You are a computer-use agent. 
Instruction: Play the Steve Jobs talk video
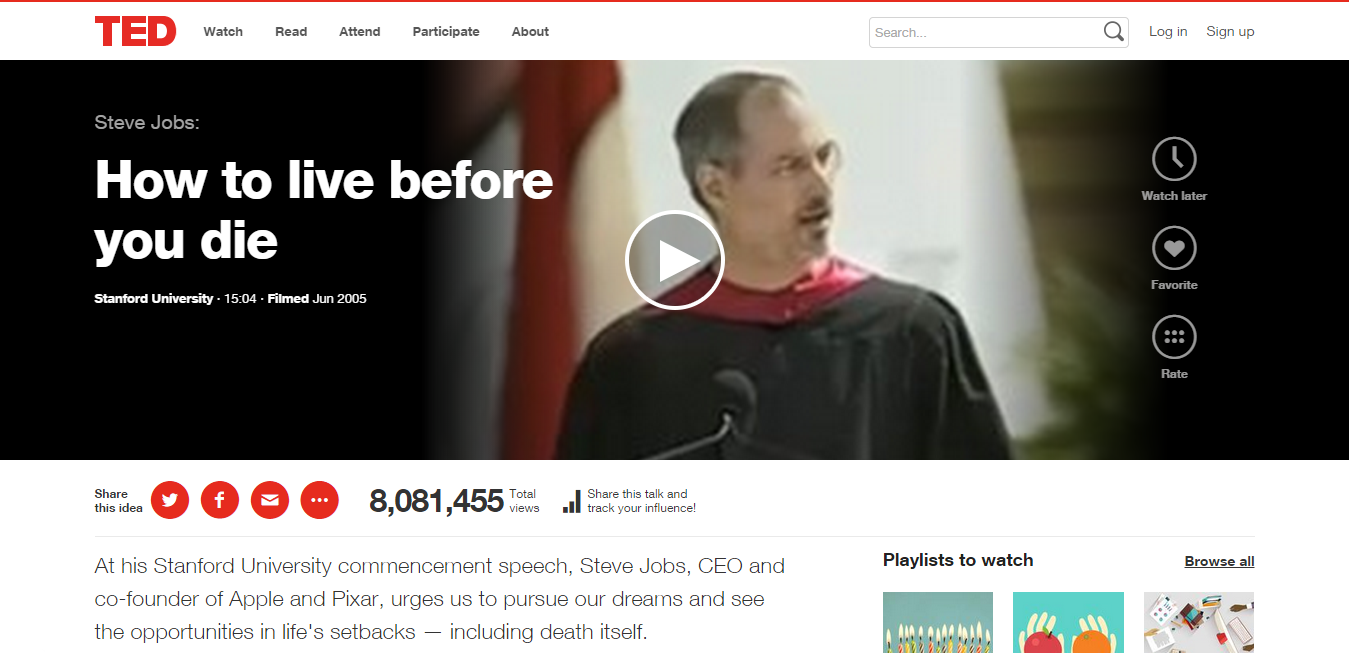[x=675, y=260]
